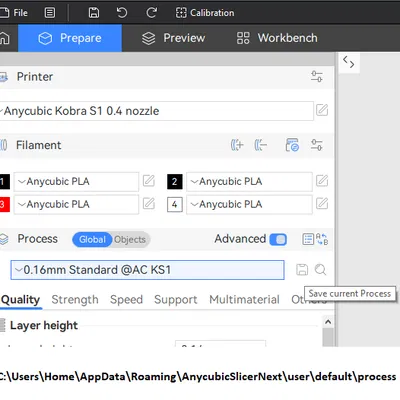Select Global process mode
400x400 pixels.
click(92, 240)
